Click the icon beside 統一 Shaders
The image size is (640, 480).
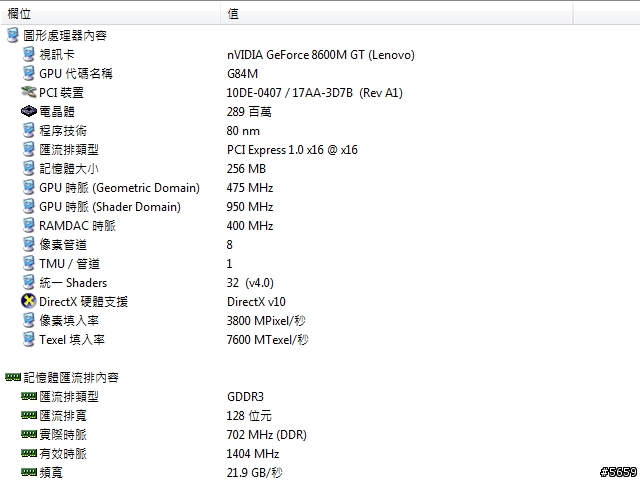coord(29,282)
